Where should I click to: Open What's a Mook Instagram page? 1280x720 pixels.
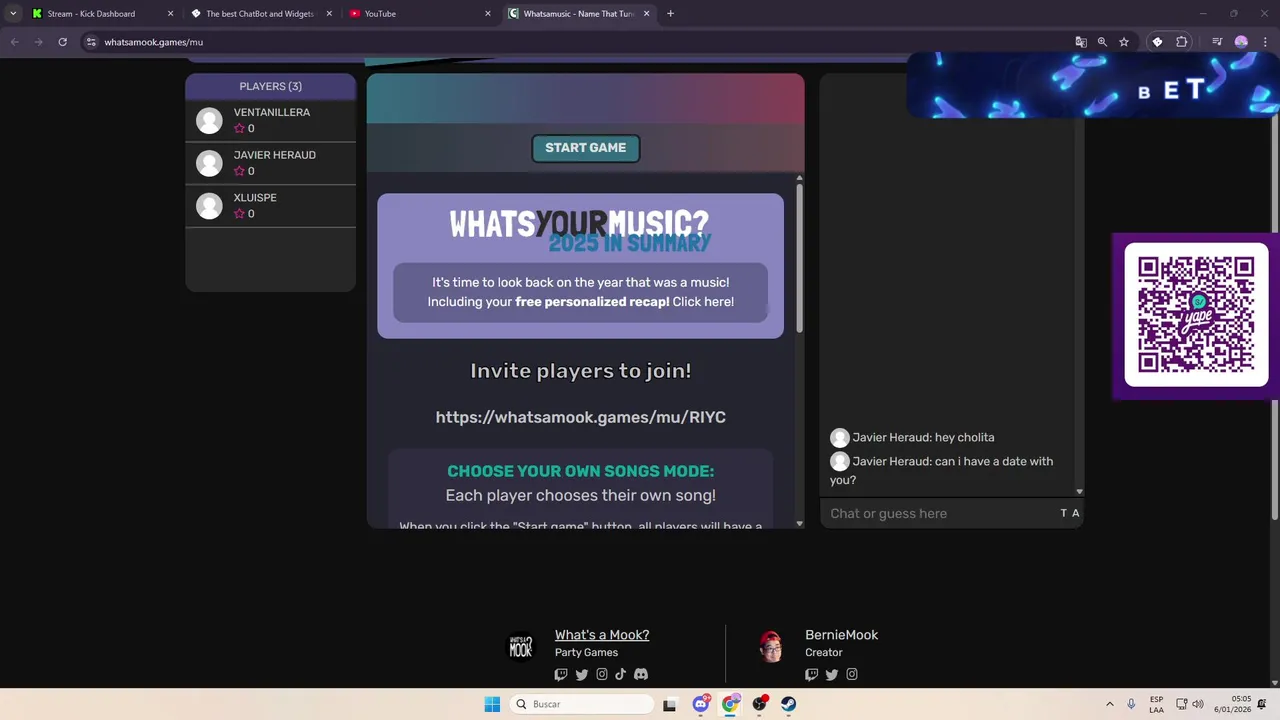click(602, 674)
